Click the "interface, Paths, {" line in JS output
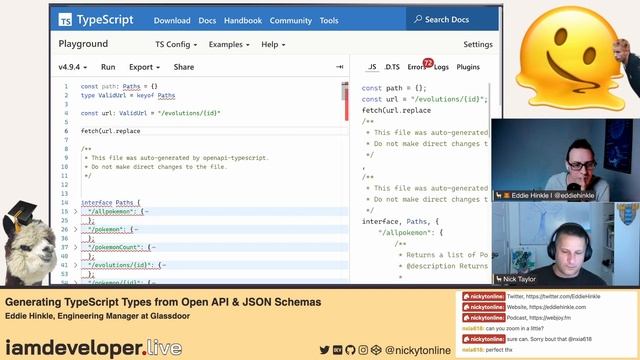Screen dimensions: 640x360 point(400,221)
